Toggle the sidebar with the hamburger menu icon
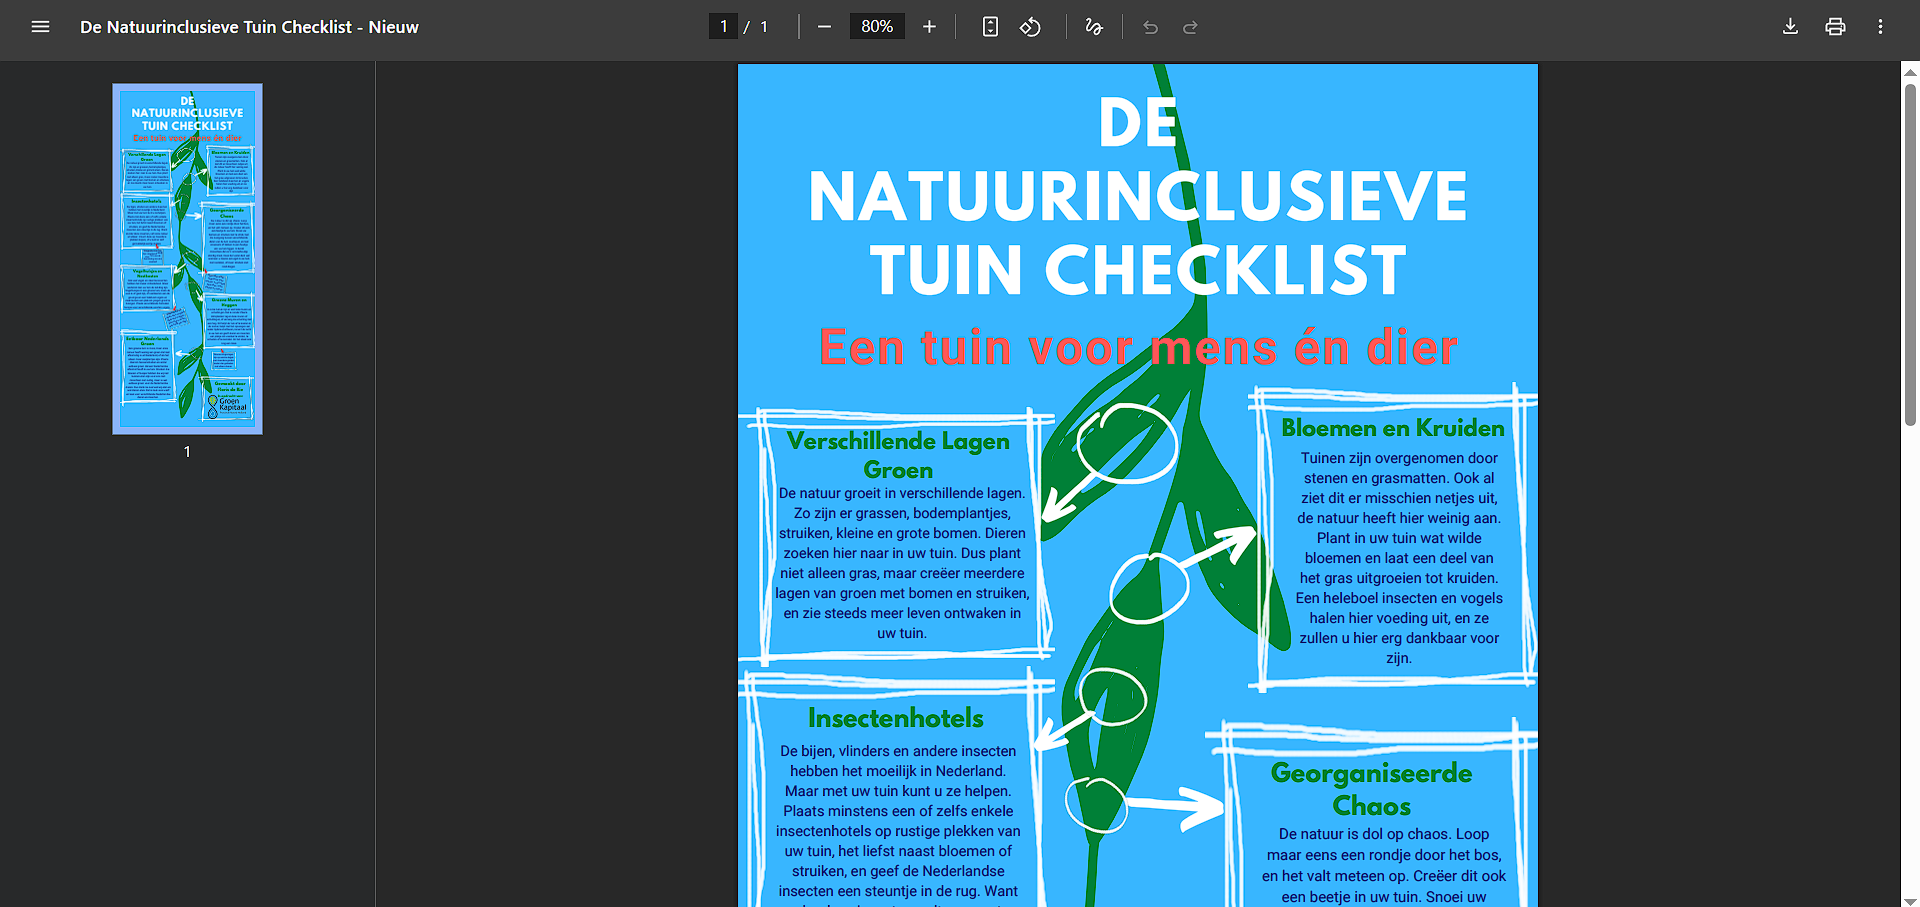Viewport: 1920px width, 907px height. pyautogui.click(x=40, y=27)
